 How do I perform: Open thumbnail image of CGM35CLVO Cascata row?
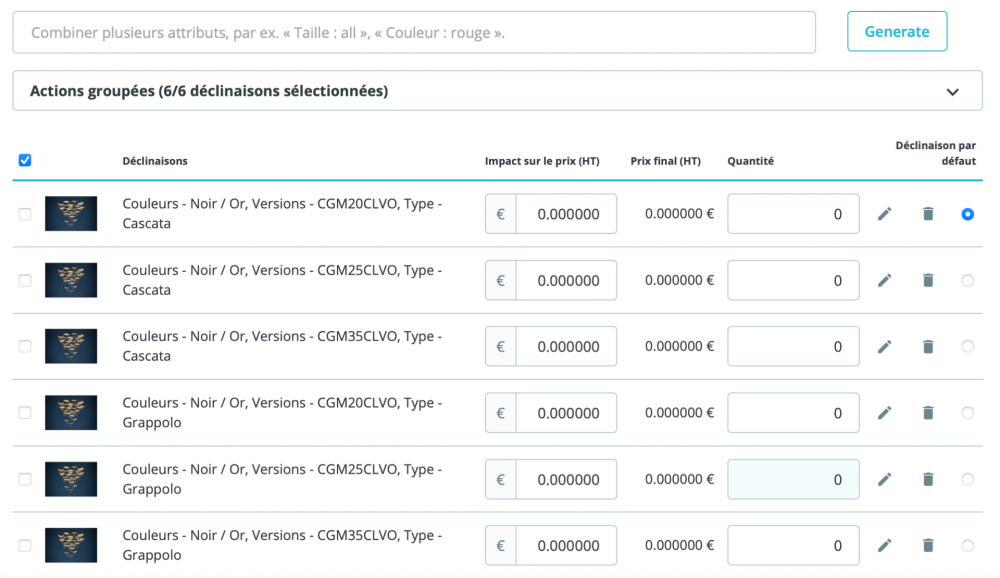pyautogui.click(x=71, y=346)
